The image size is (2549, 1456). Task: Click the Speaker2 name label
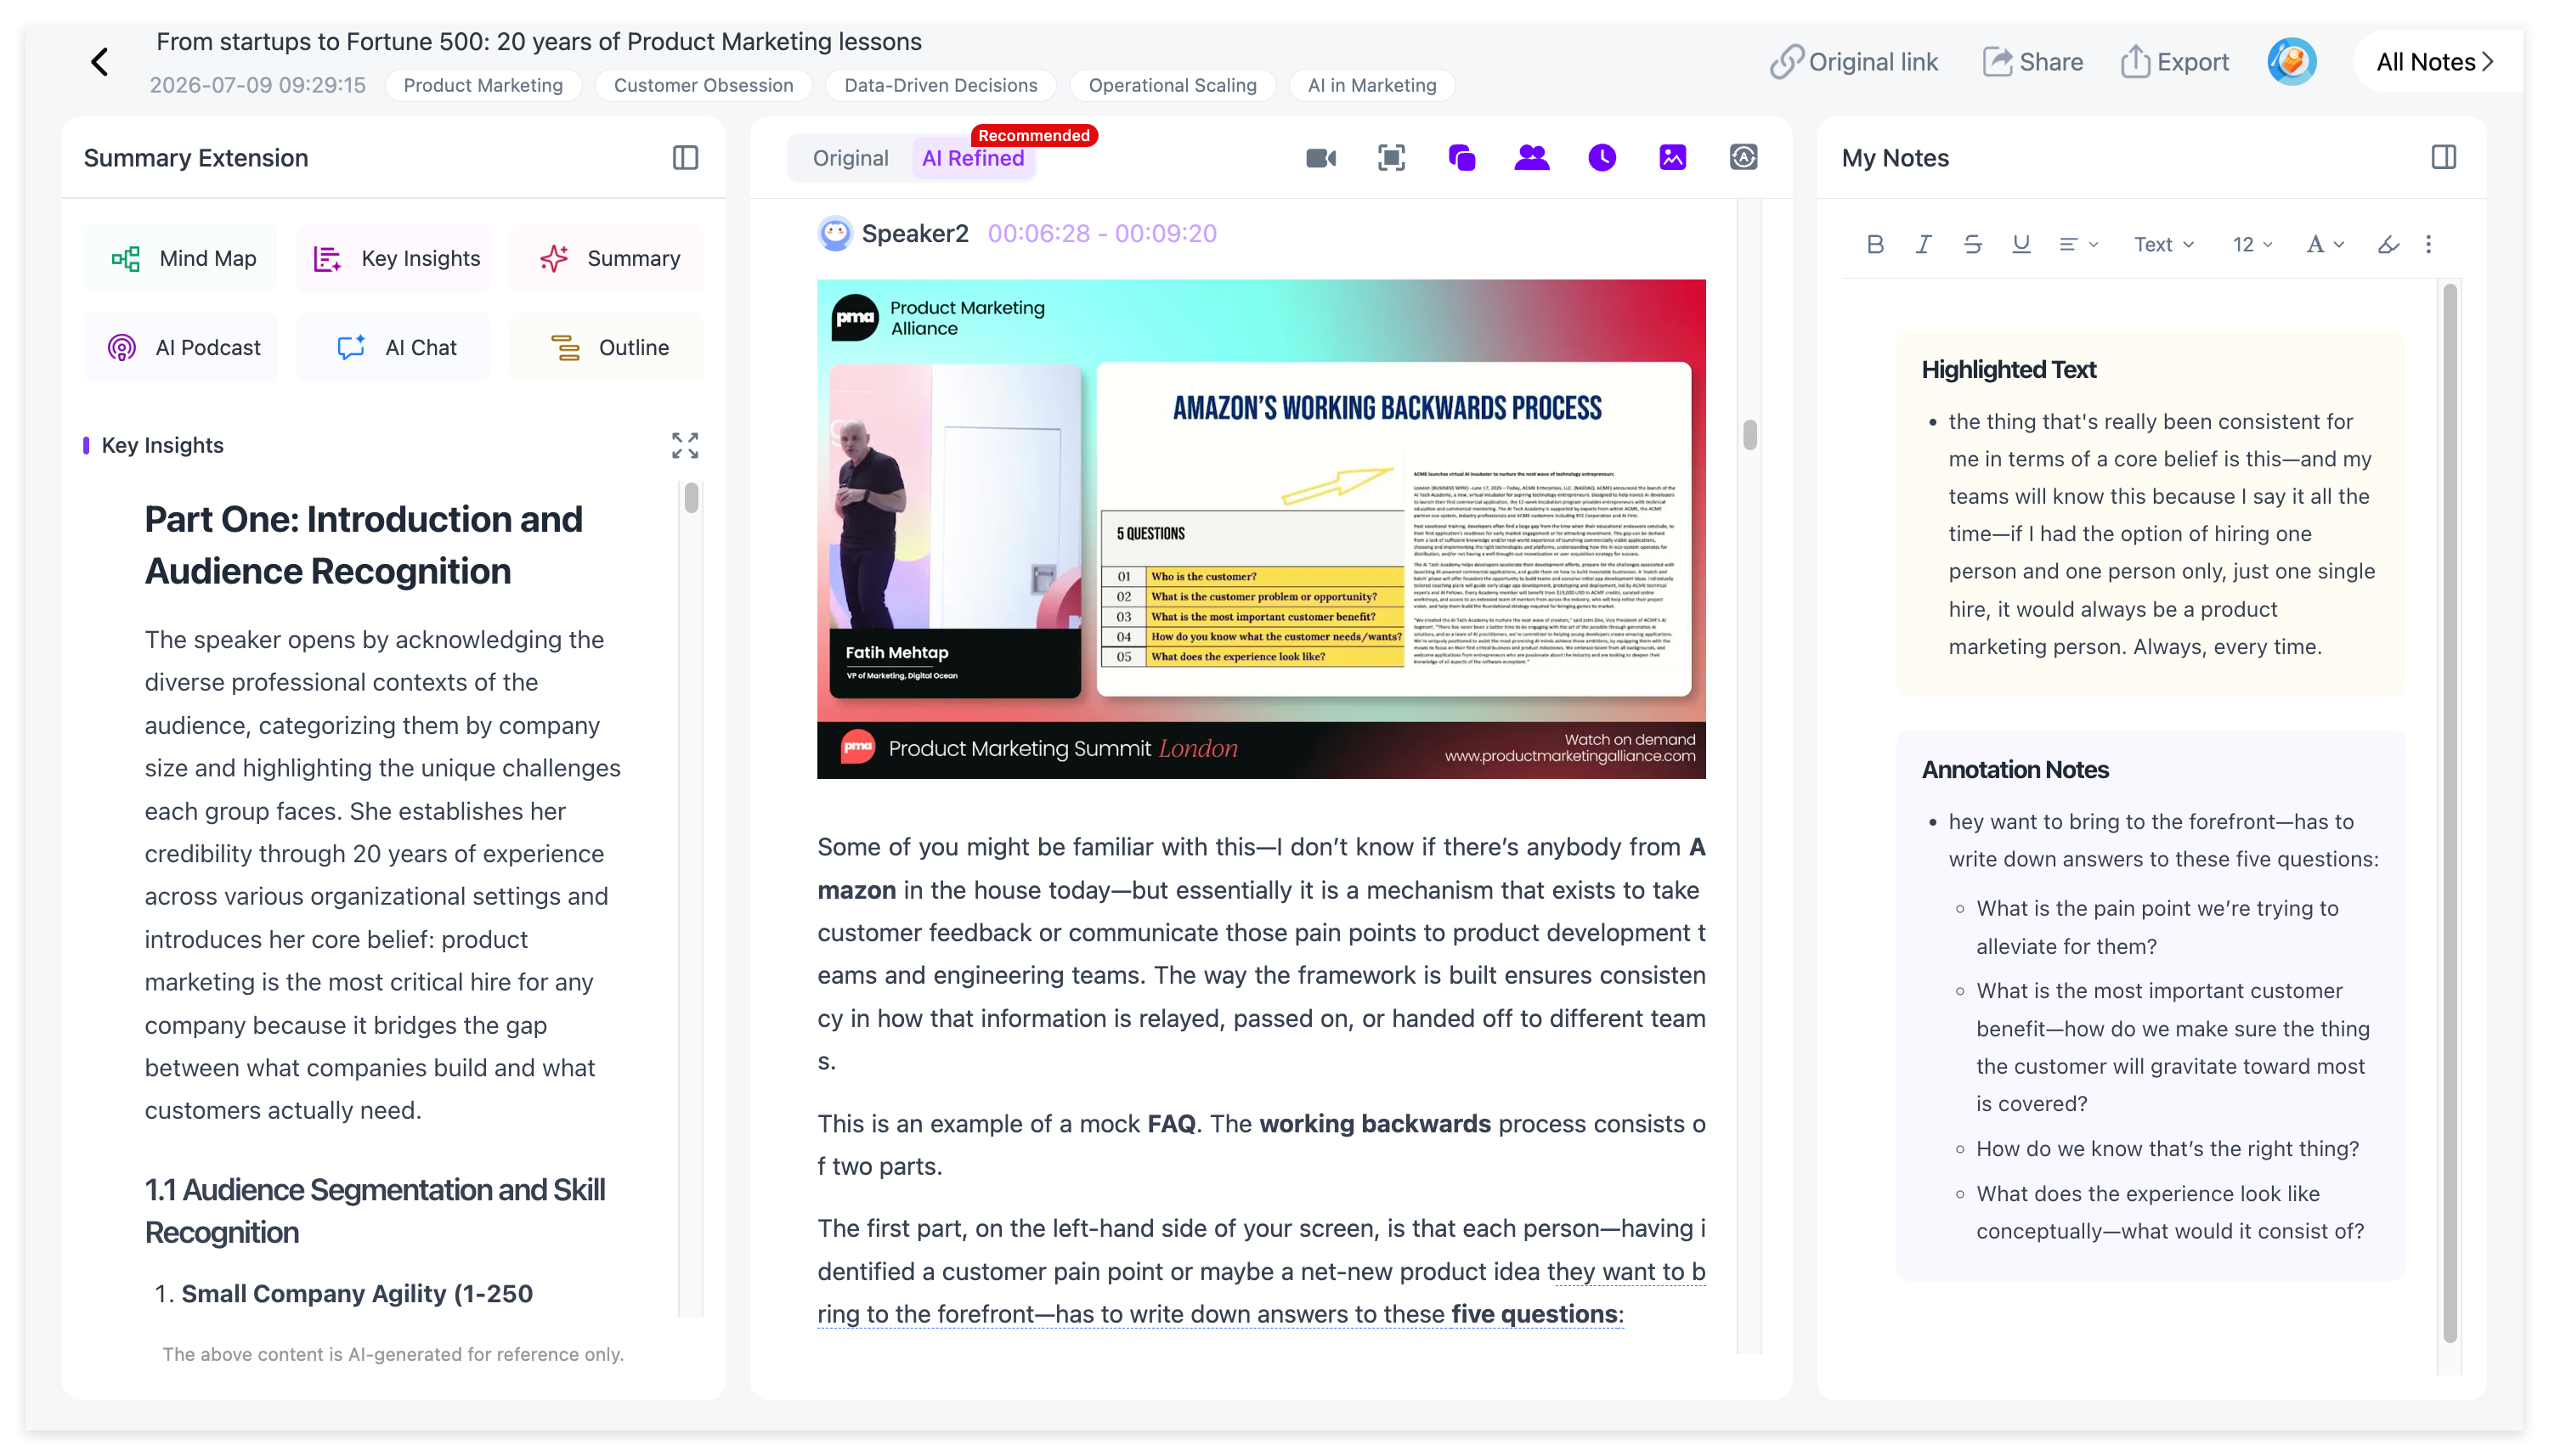(915, 234)
